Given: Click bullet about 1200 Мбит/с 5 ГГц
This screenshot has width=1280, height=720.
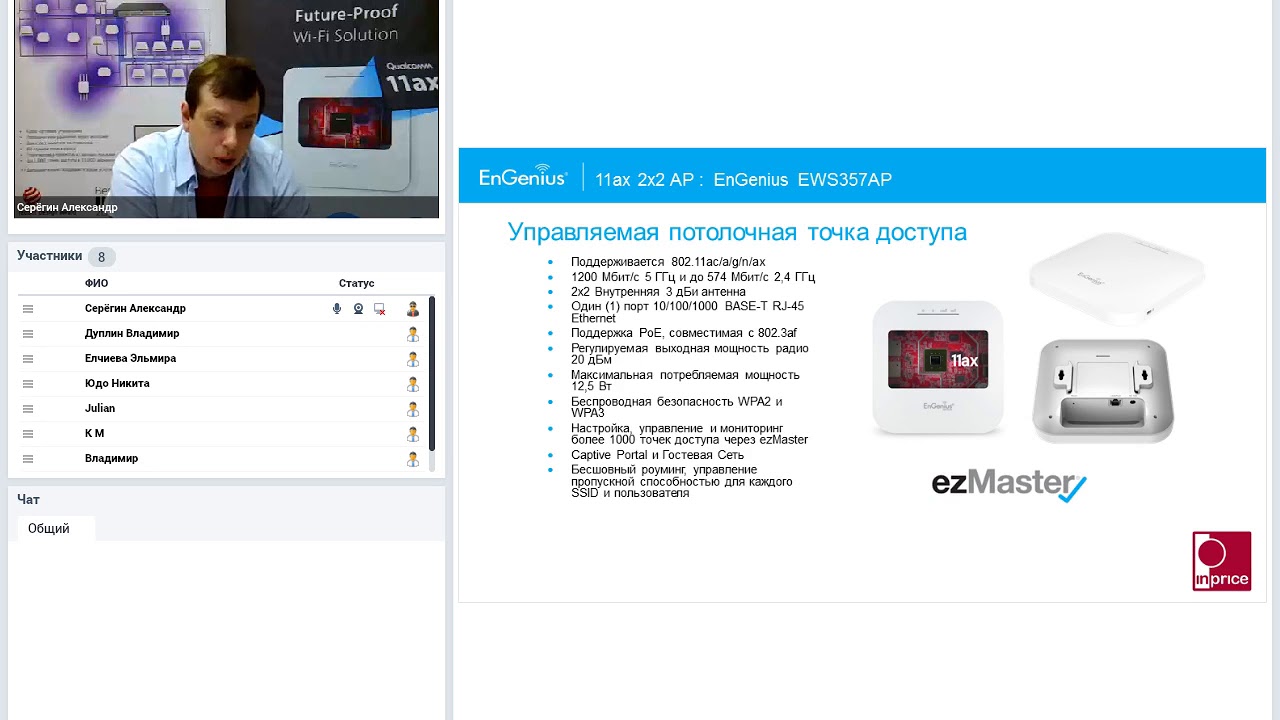Looking at the screenshot, I should tap(693, 277).
